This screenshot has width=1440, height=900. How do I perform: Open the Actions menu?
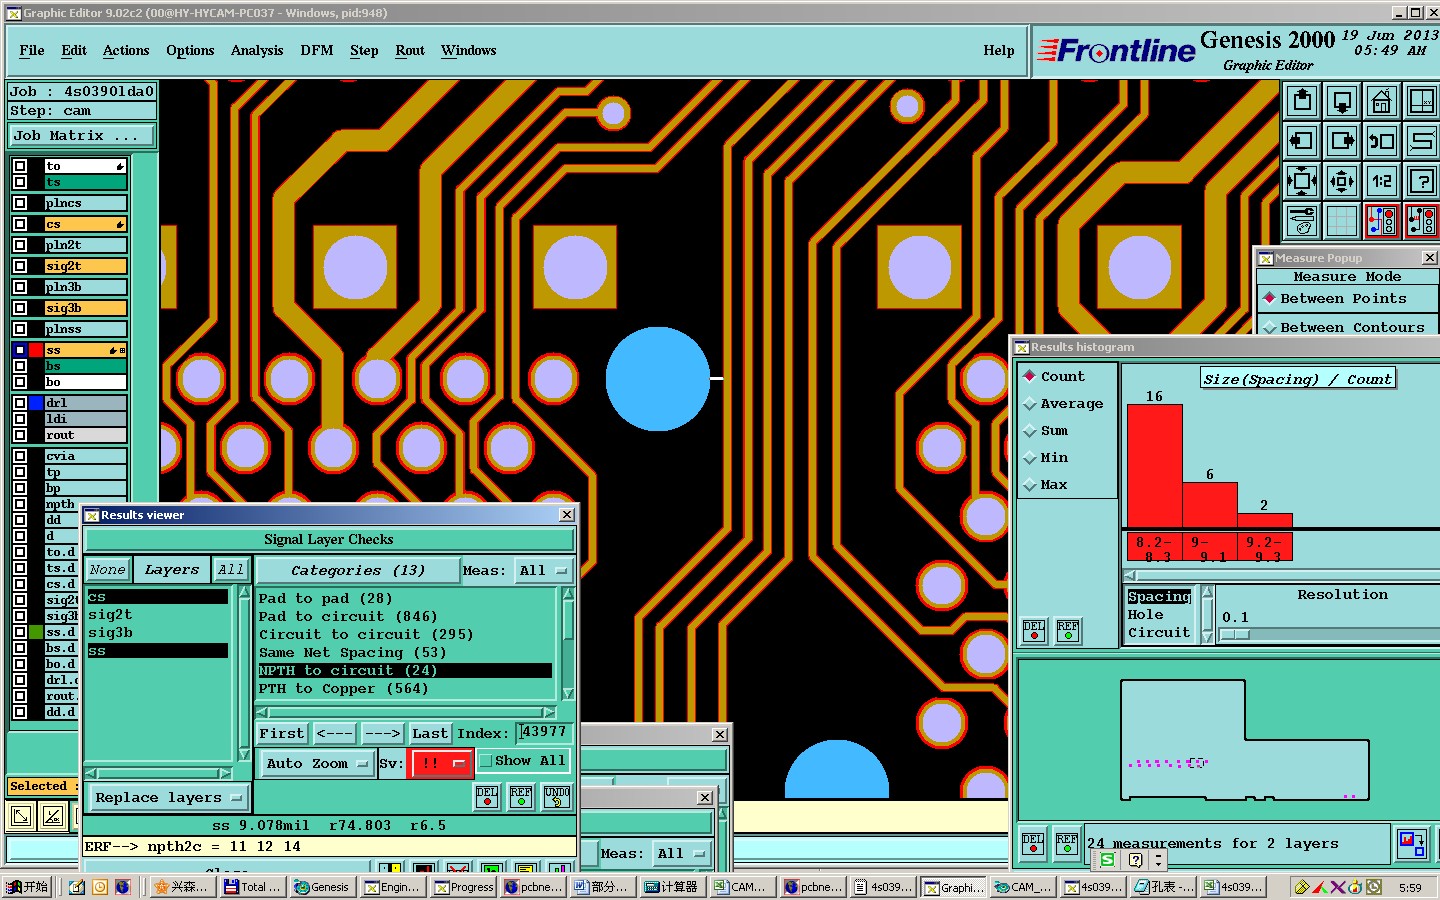pyautogui.click(x=126, y=50)
